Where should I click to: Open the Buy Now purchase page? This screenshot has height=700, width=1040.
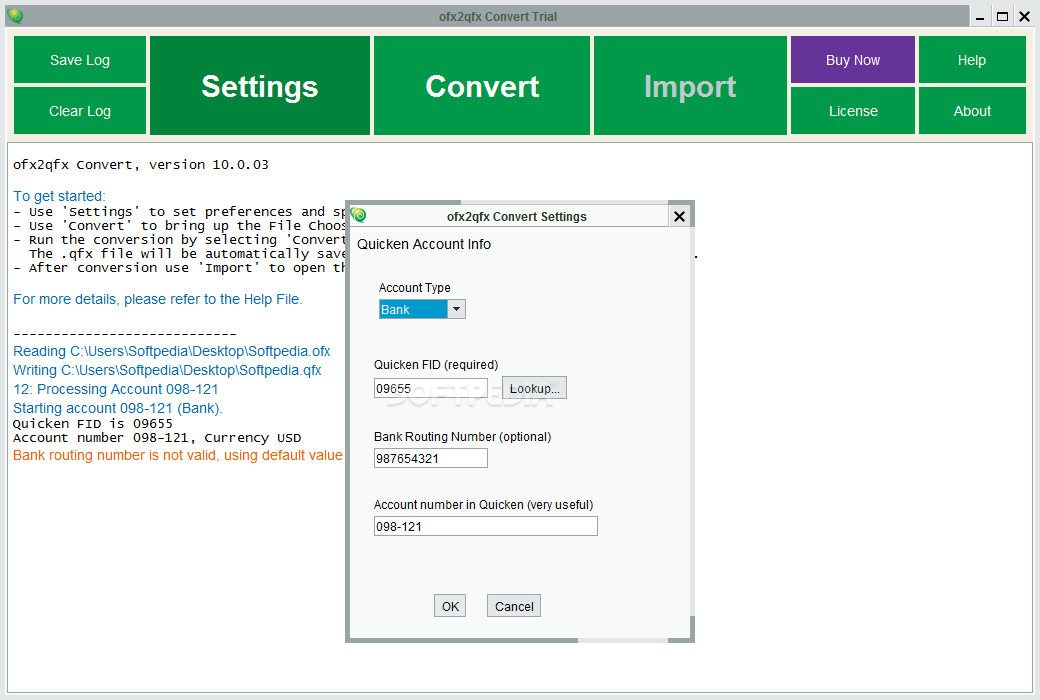[852, 60]
